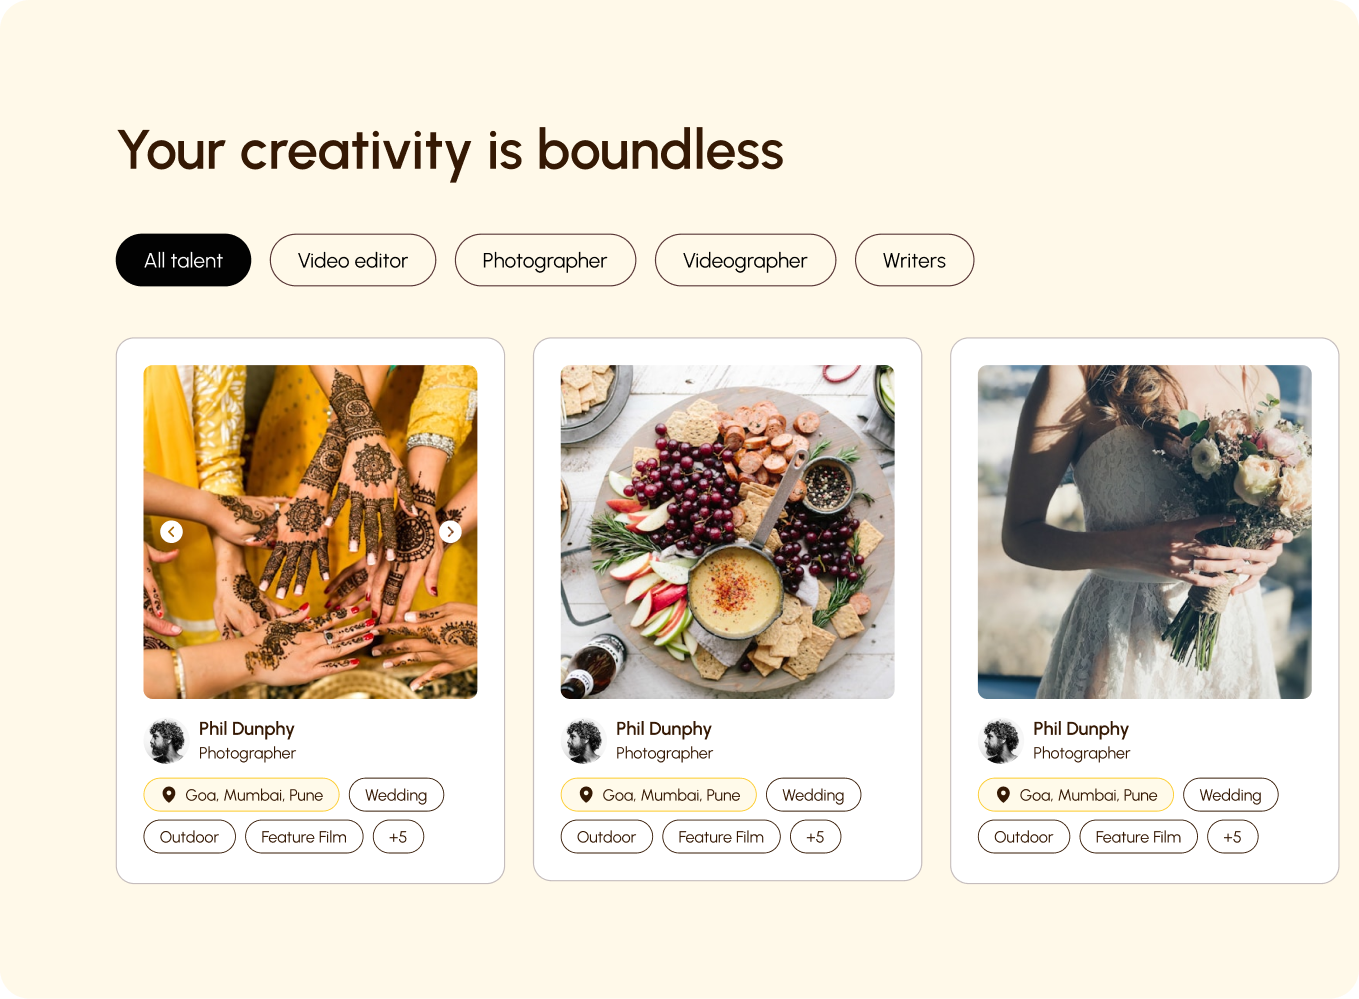Image resolution: width=1359 pixels, height=999 pixels.
Task: Expand +5 more tags on second card
Action: [x=815, y=837]
